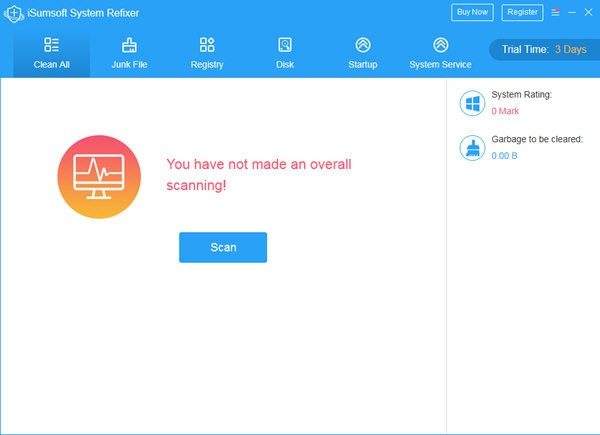
Task: Click the '0.00 B' garbage value
Action: 504,156
